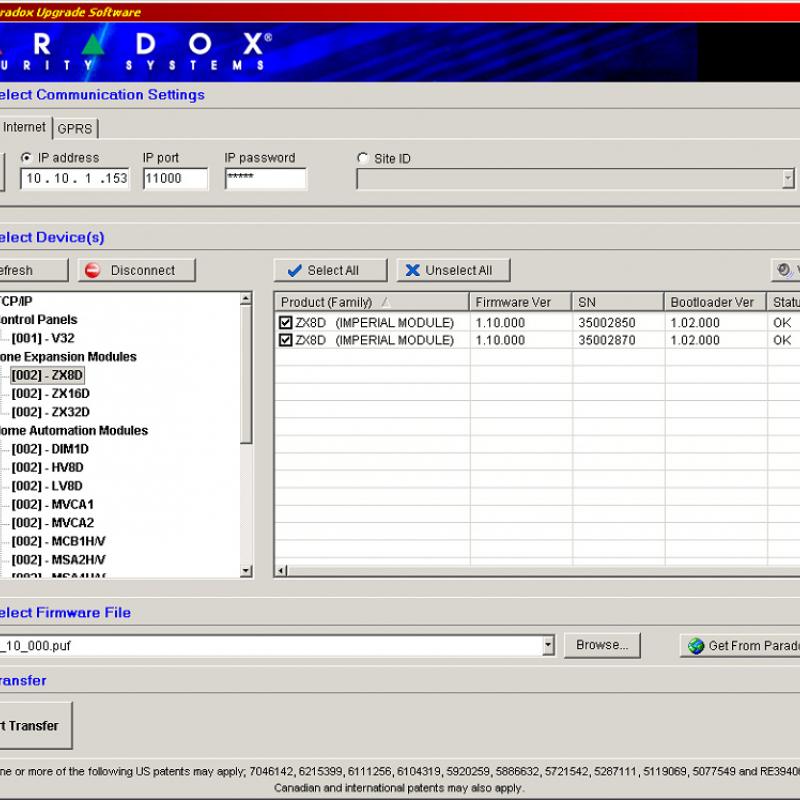The width and height of the screenshot is (800, 800).
Task: Click the Status column header
Action: tap(784, 302)
